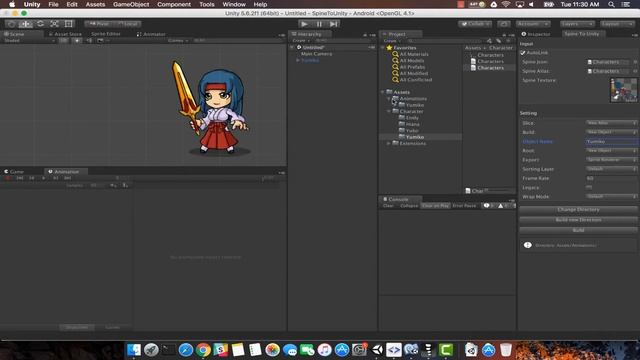Click the Change Directory button

pos(578,209)
